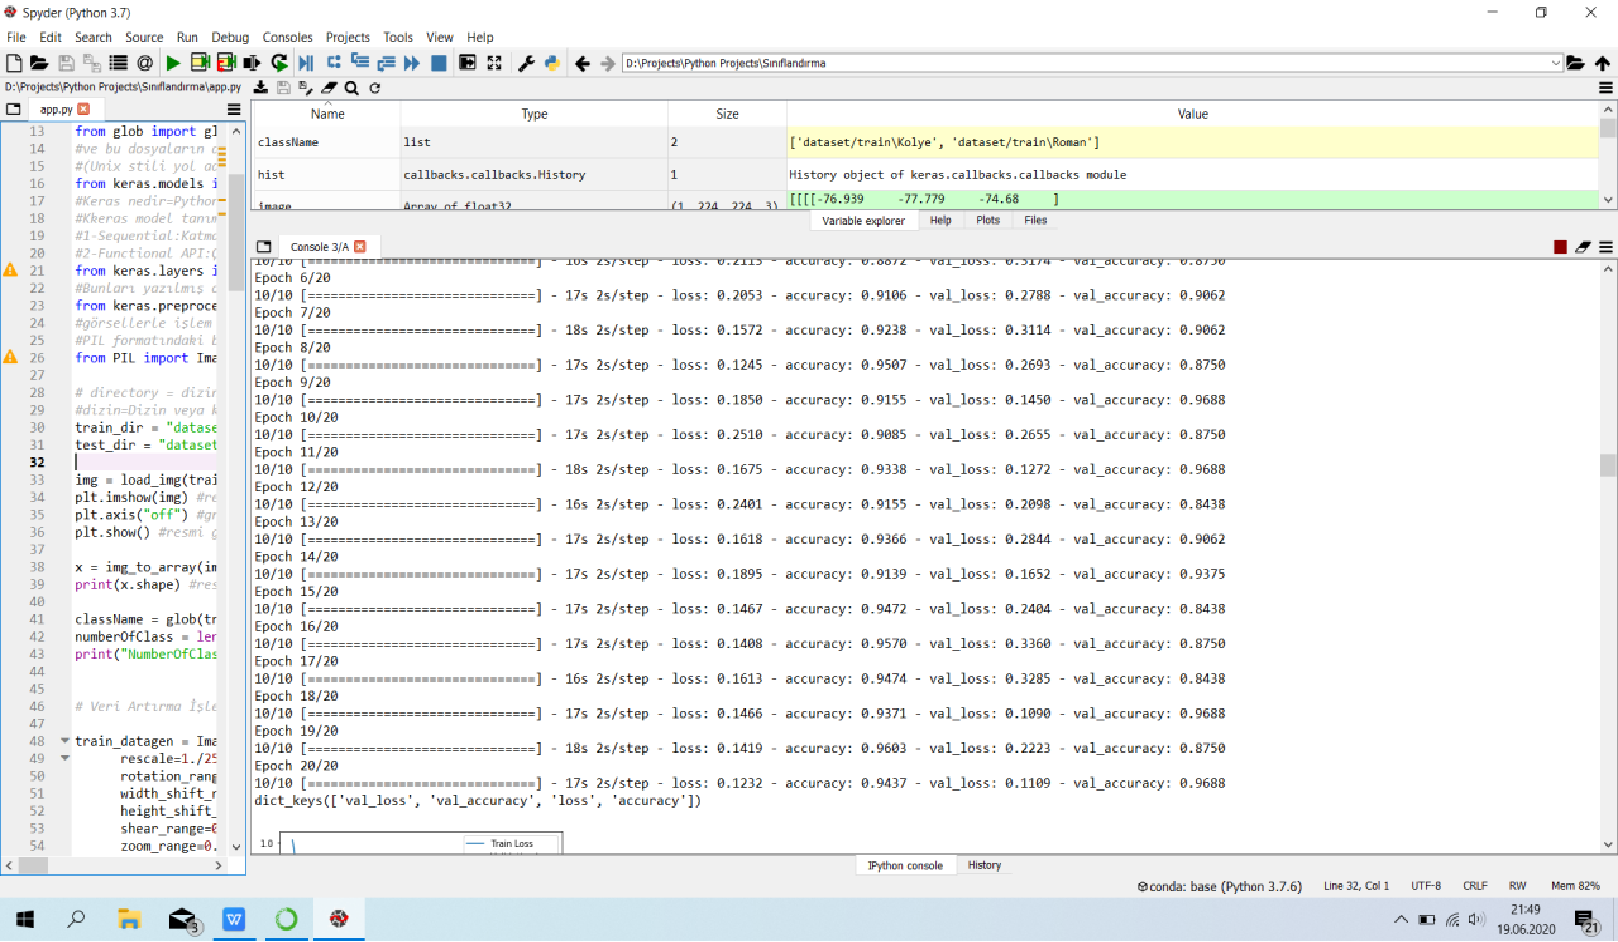
Task: Save the current file
Action: (66, 63)
